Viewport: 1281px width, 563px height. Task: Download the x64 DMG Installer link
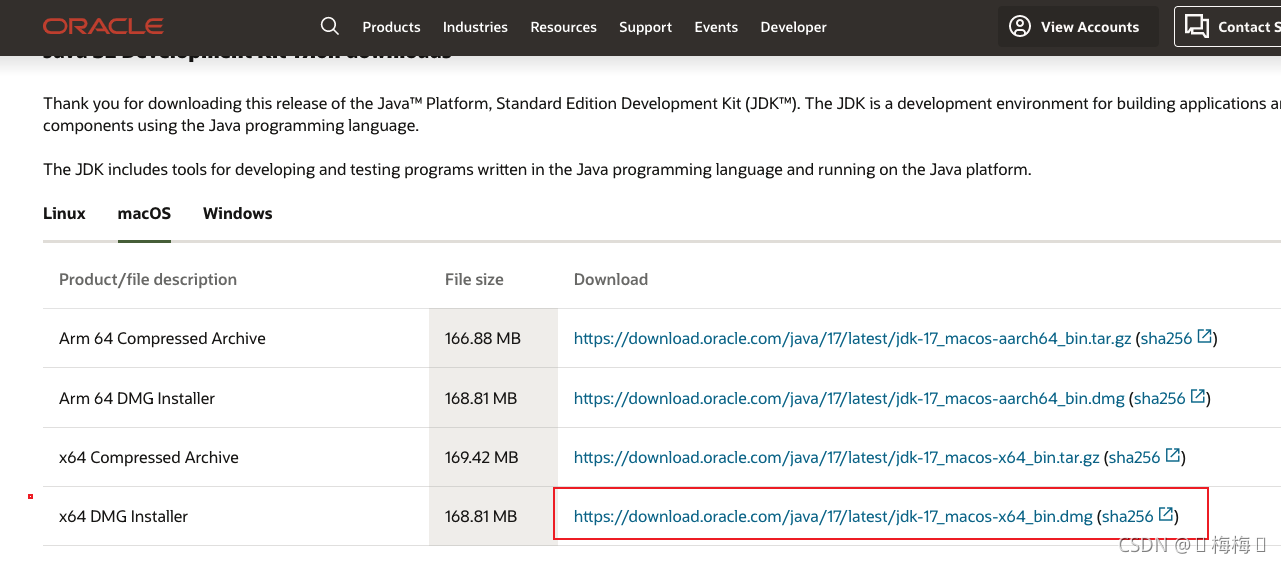point(833,517)
